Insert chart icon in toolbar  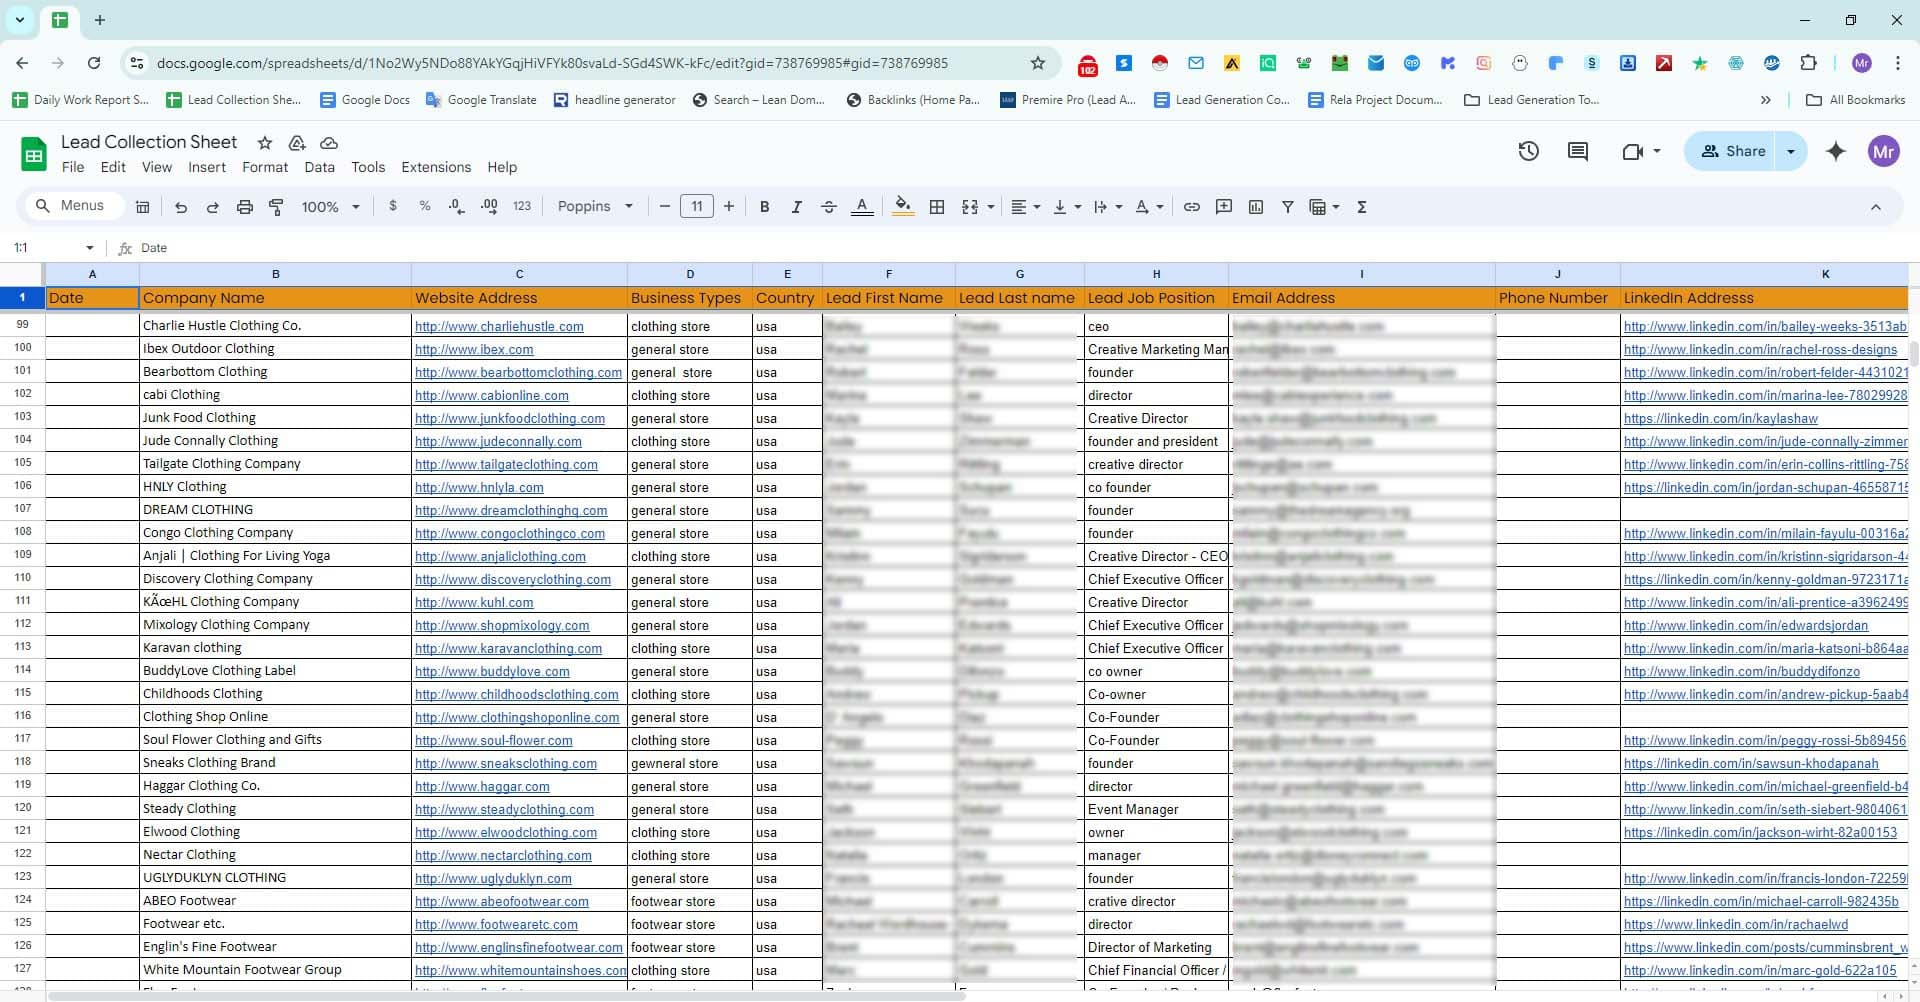[x=1256, y=207]
